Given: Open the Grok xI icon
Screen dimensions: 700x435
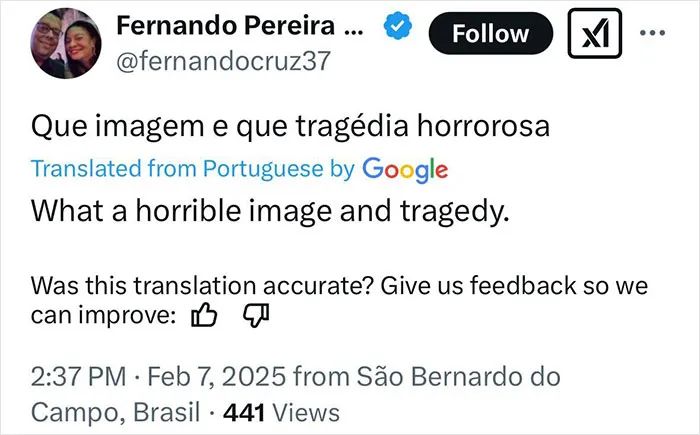Looking at the screenshot, I should click(x=595, y=33).
